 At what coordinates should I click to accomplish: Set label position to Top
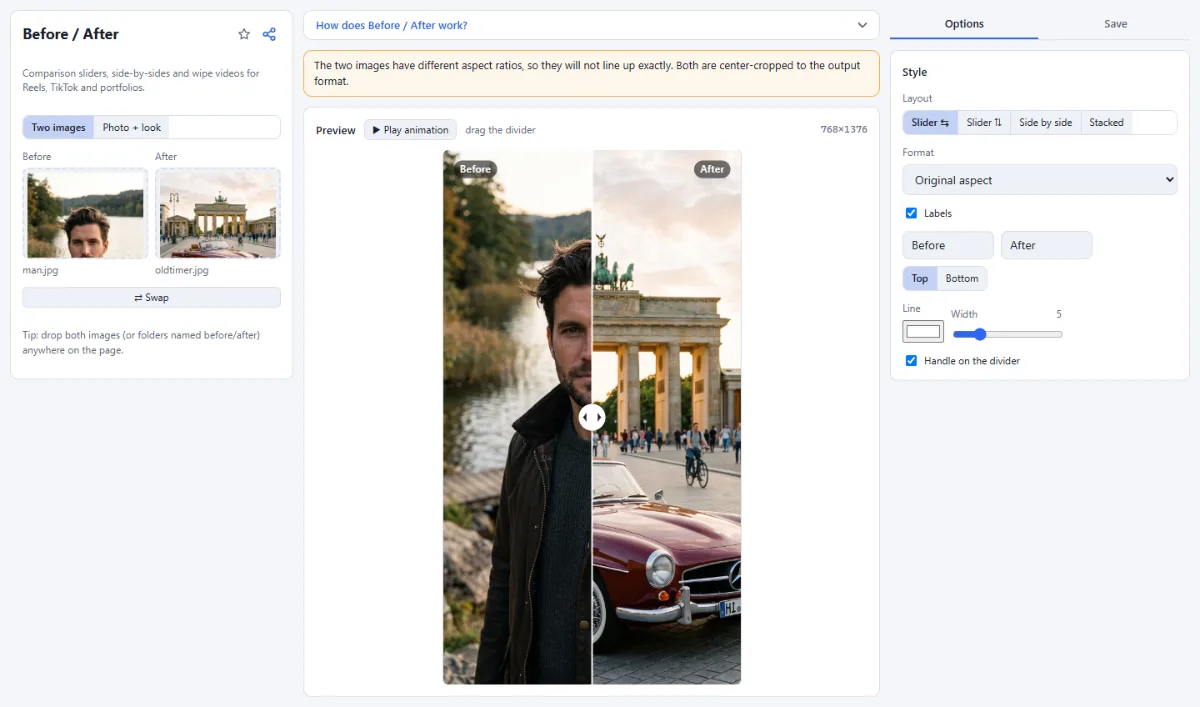pos(920,278)
